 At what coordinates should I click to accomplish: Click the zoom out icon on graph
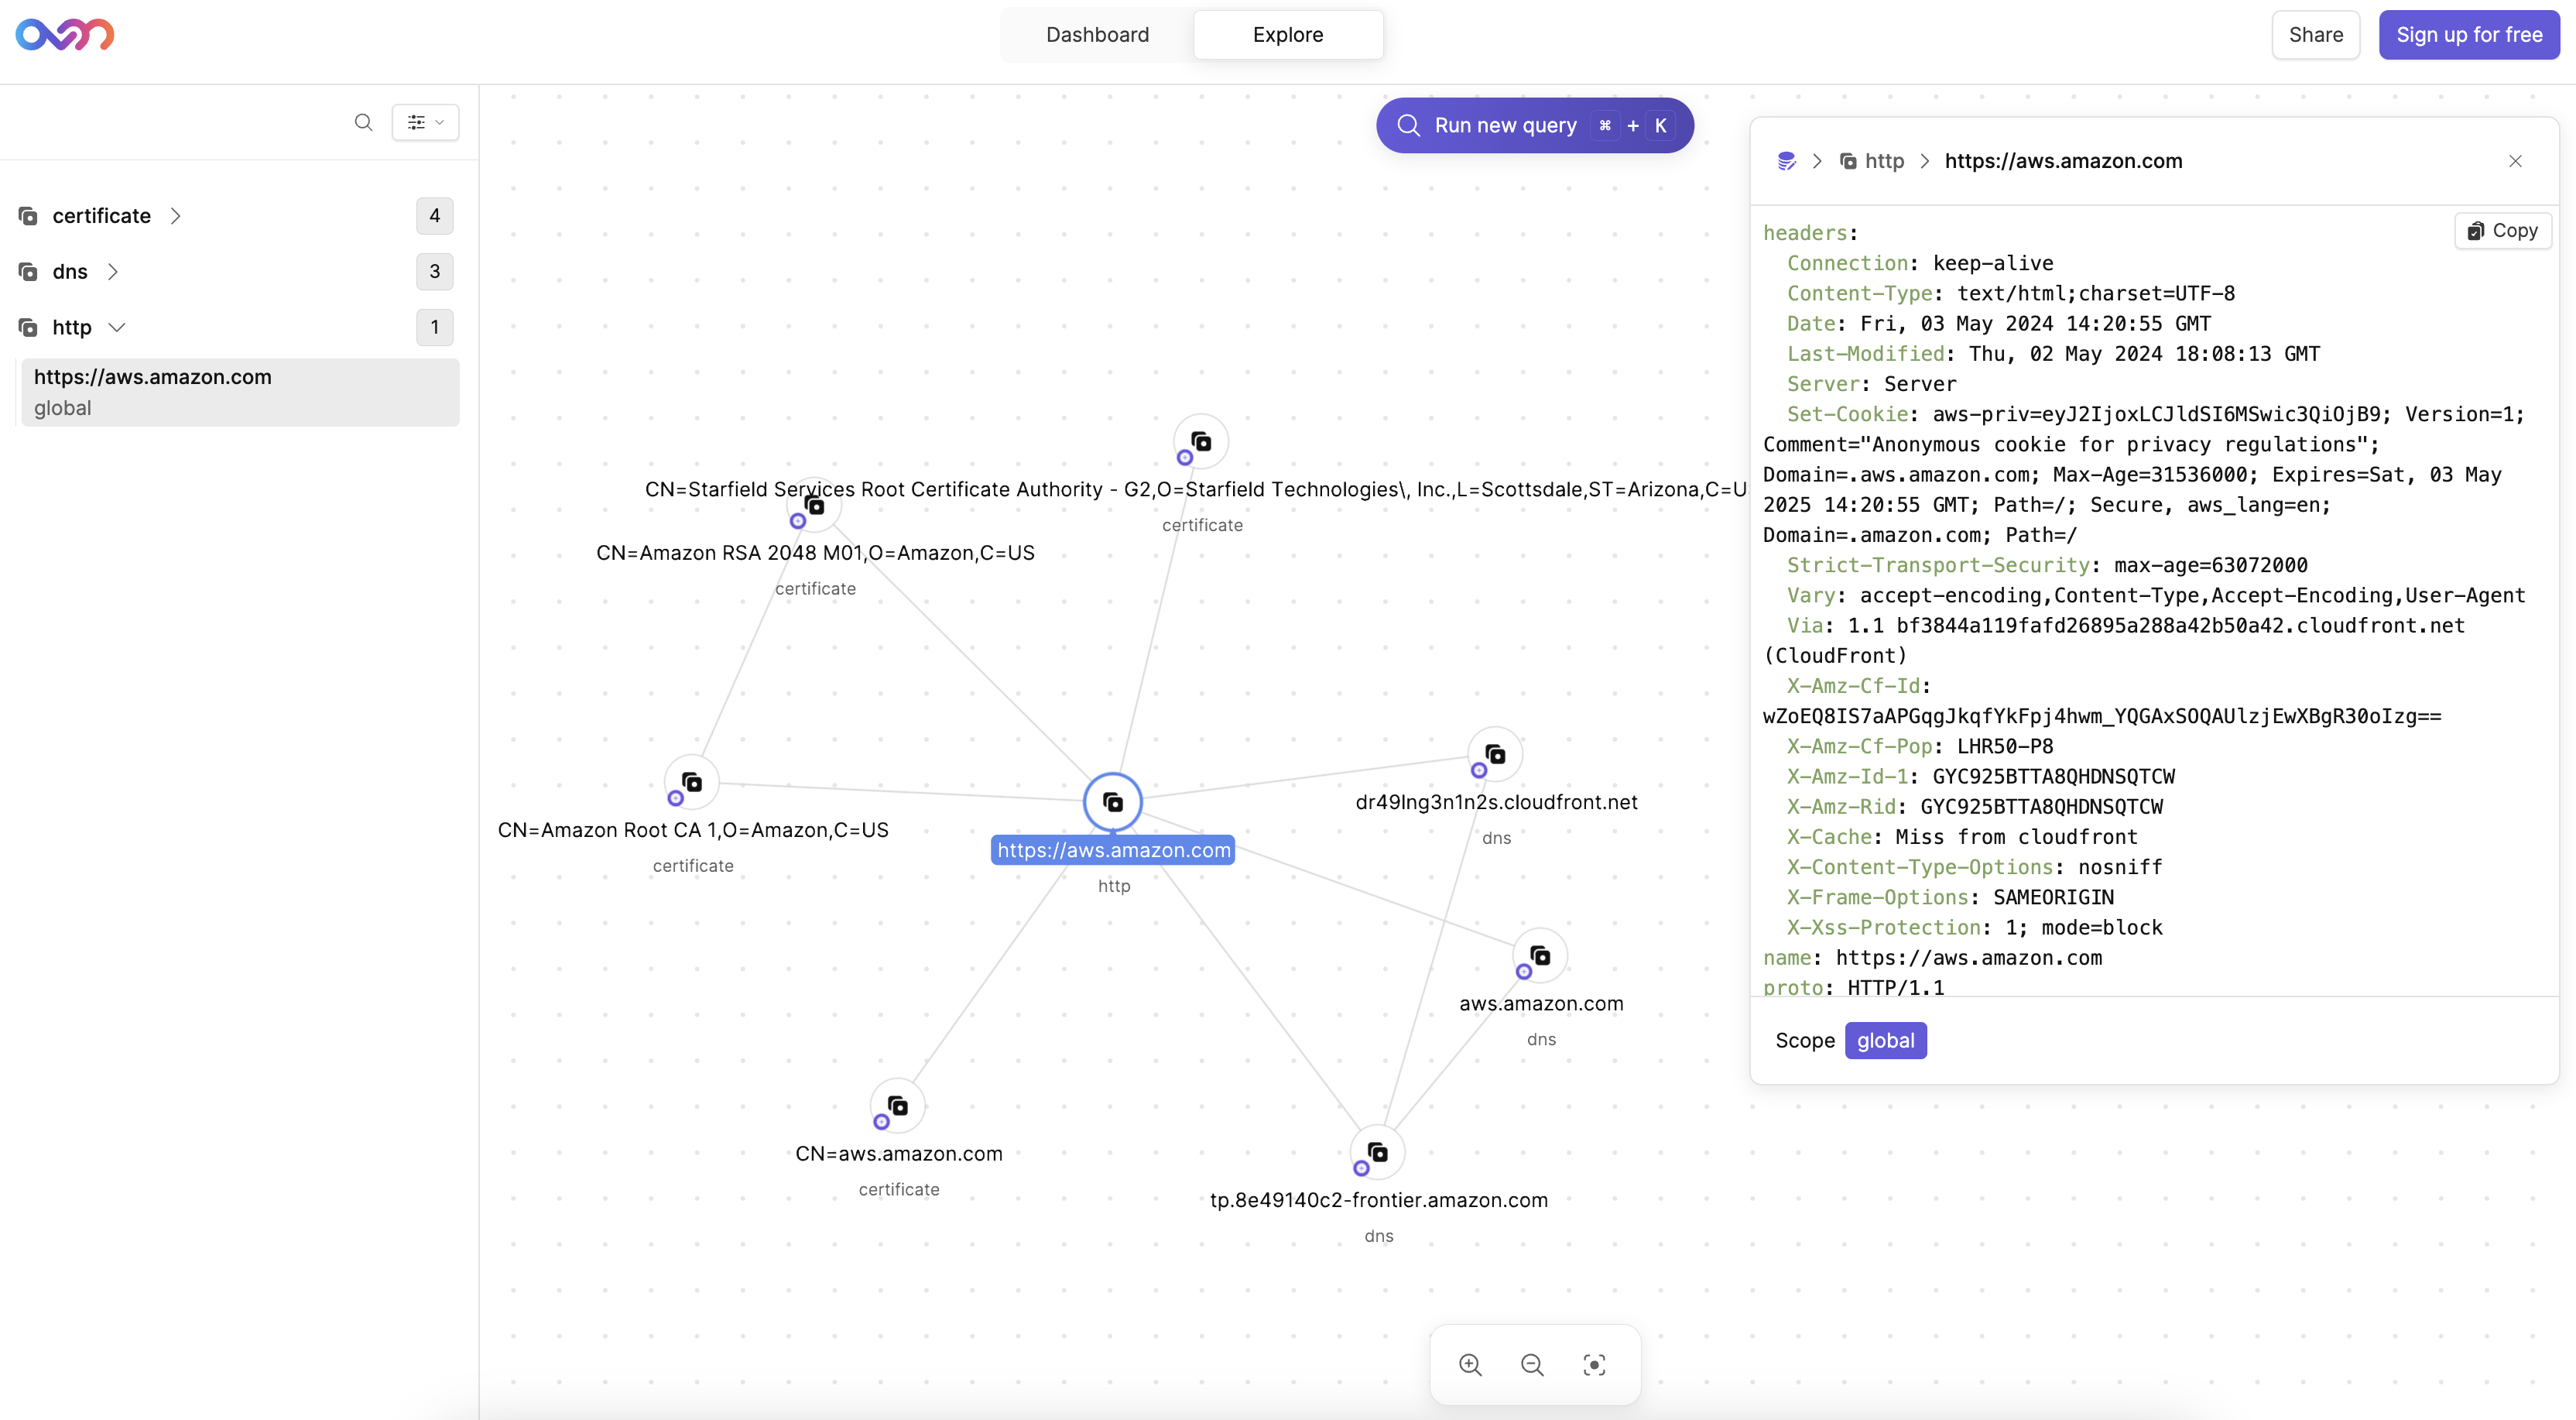tap(1532, 1365)
